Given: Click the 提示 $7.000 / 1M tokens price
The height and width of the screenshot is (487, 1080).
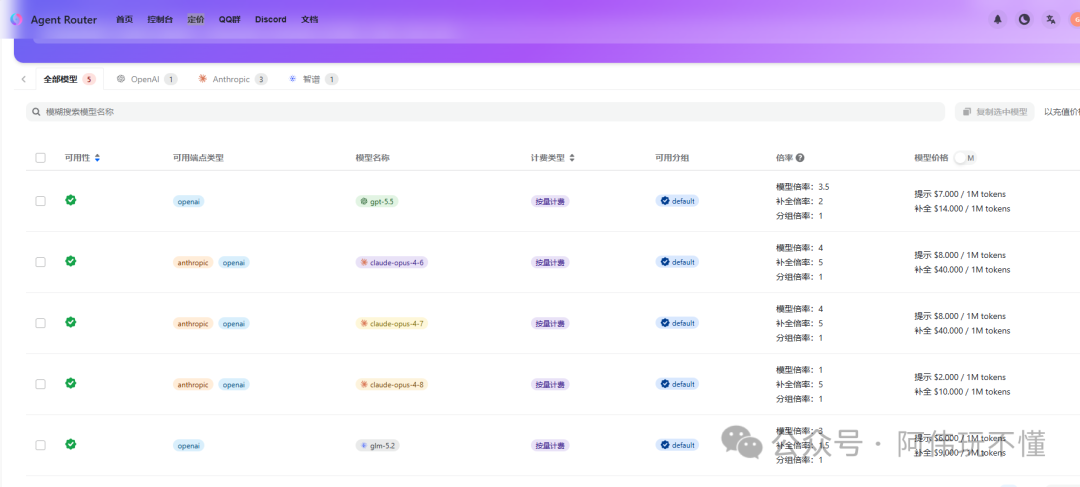Looking at the screenshot, I should click(x=960, y=194).
